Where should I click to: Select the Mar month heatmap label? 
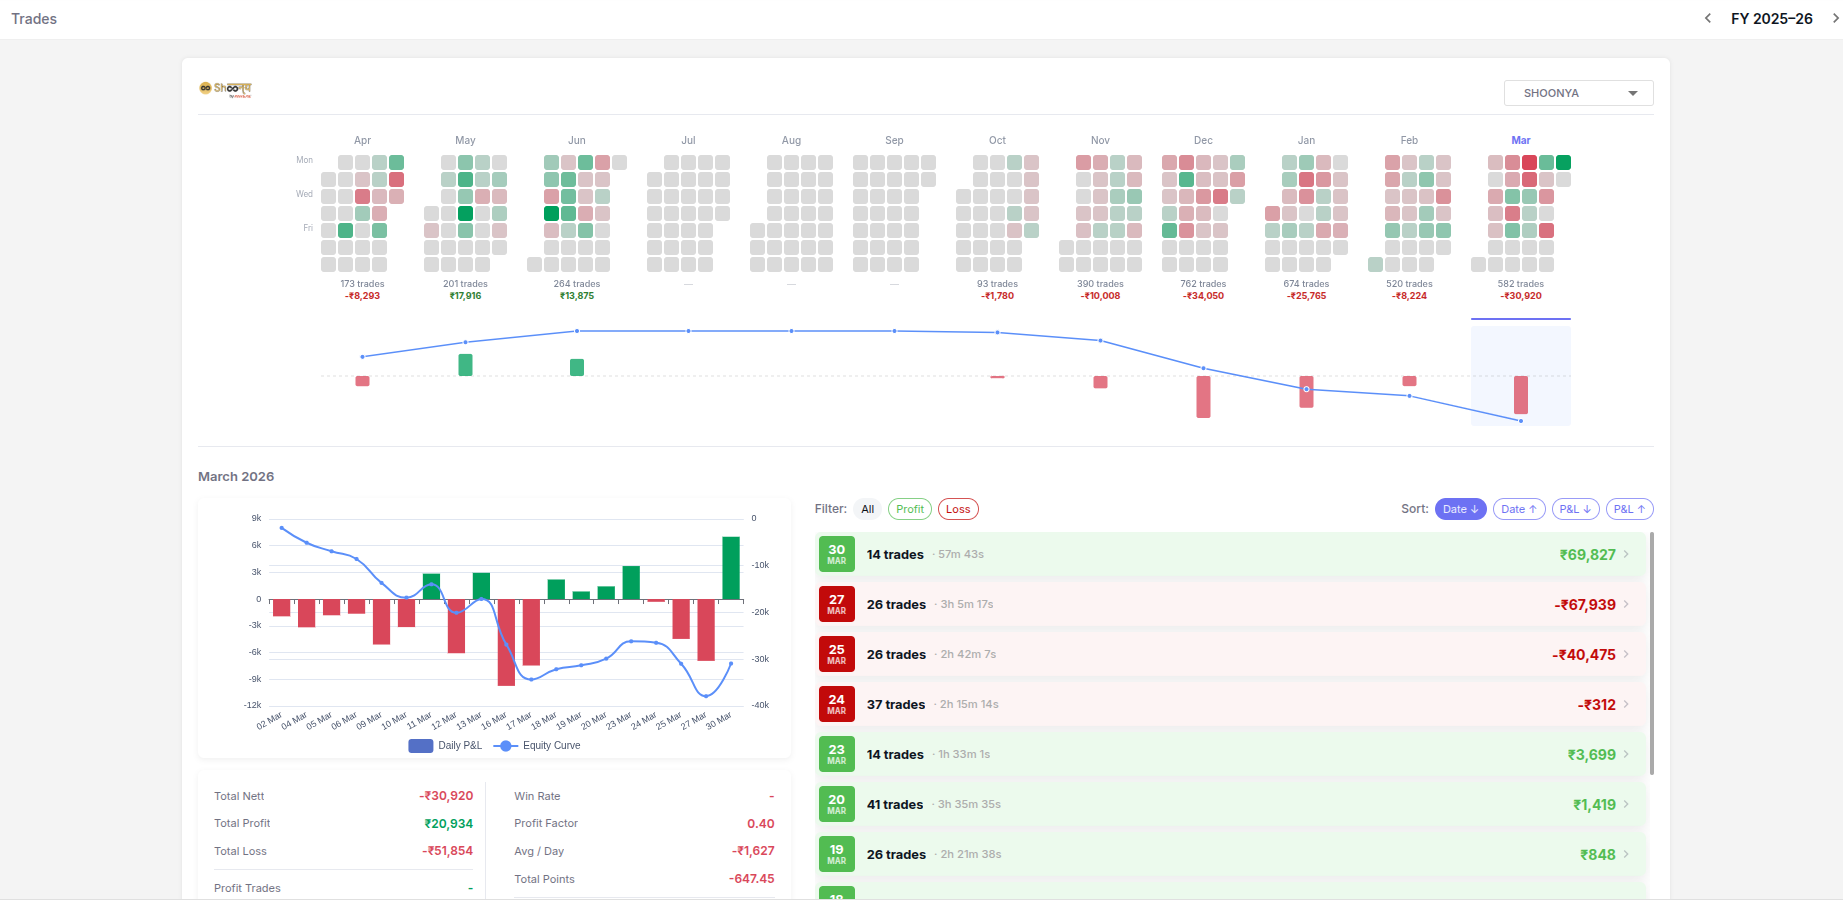pos(1521,140)
